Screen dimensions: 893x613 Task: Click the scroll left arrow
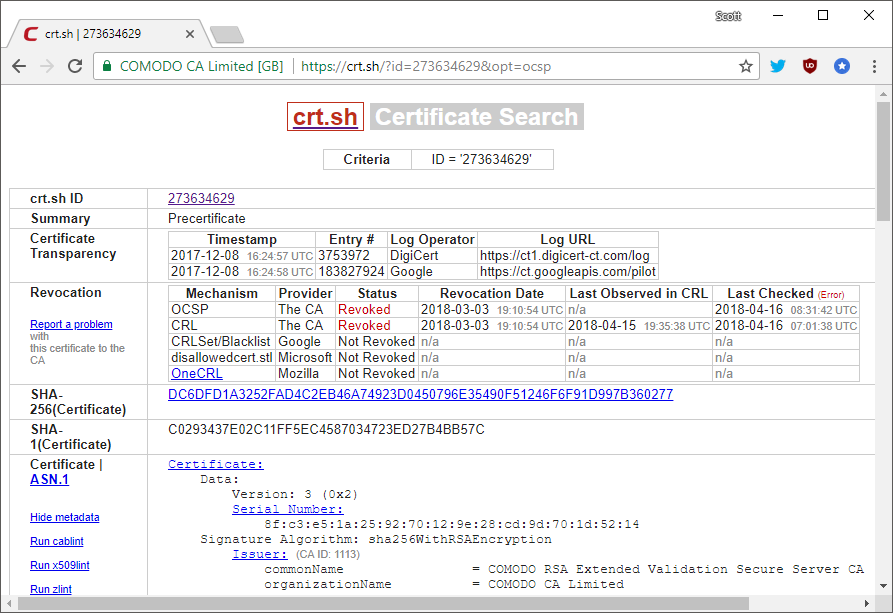tap(9, 603)
